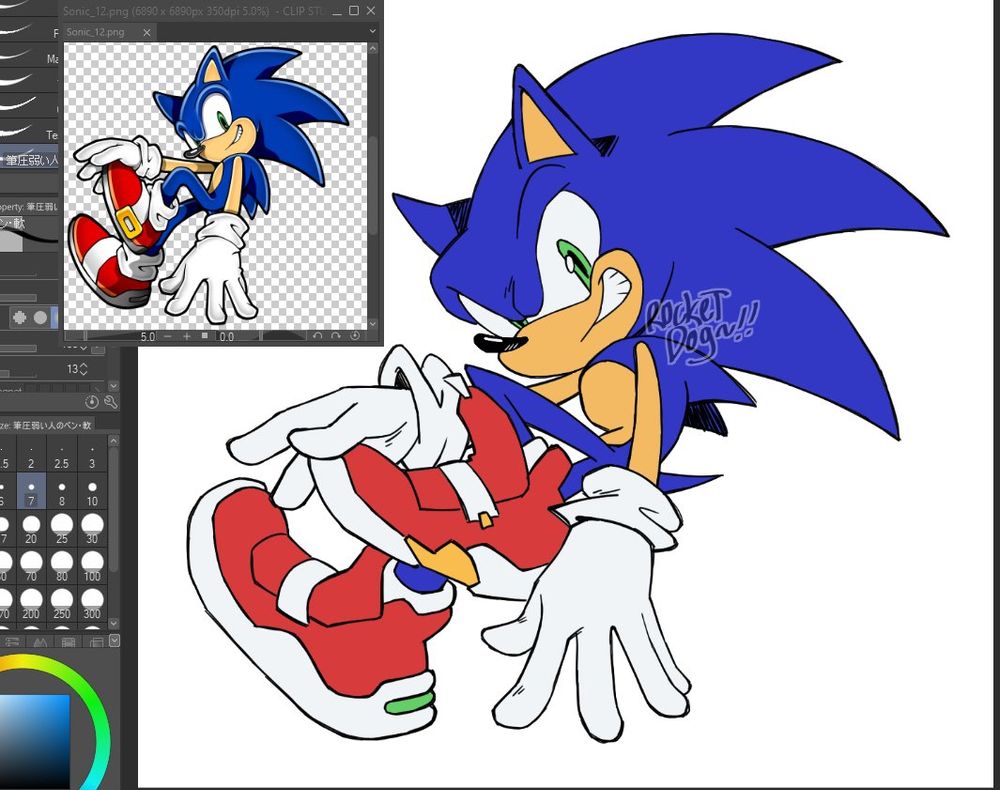
Task: Reset tool properties to initial settings
Action: pyautogui.click(x=92, y=402)
